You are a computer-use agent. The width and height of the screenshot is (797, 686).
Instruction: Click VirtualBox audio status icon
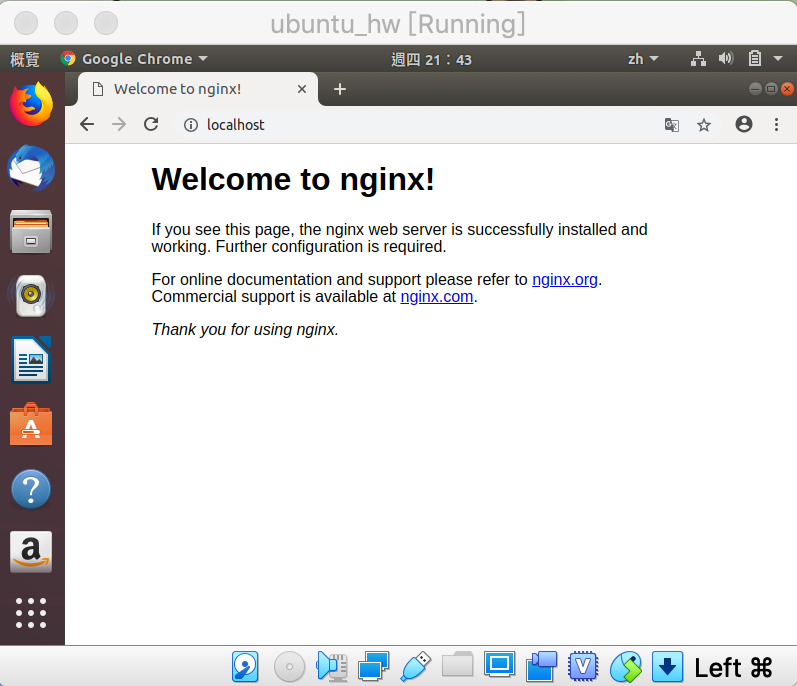pos(332,666)
